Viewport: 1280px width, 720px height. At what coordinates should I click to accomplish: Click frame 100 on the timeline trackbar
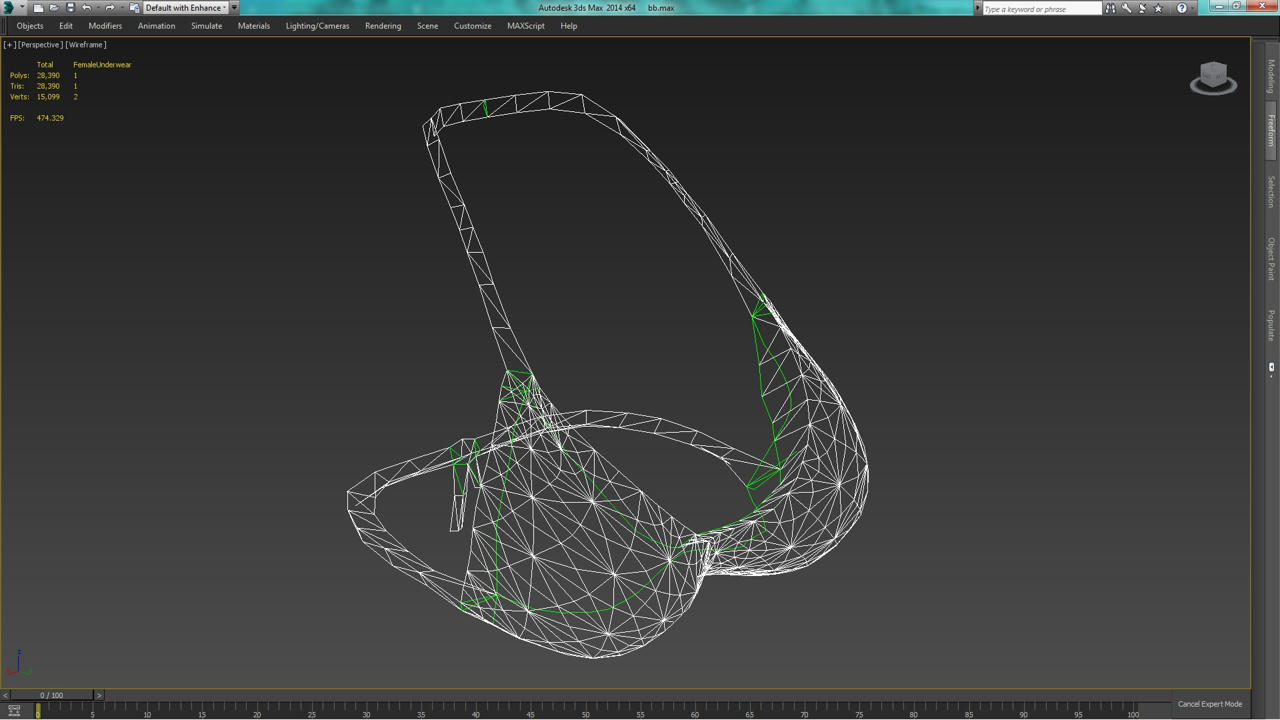tap(1132, 712)
